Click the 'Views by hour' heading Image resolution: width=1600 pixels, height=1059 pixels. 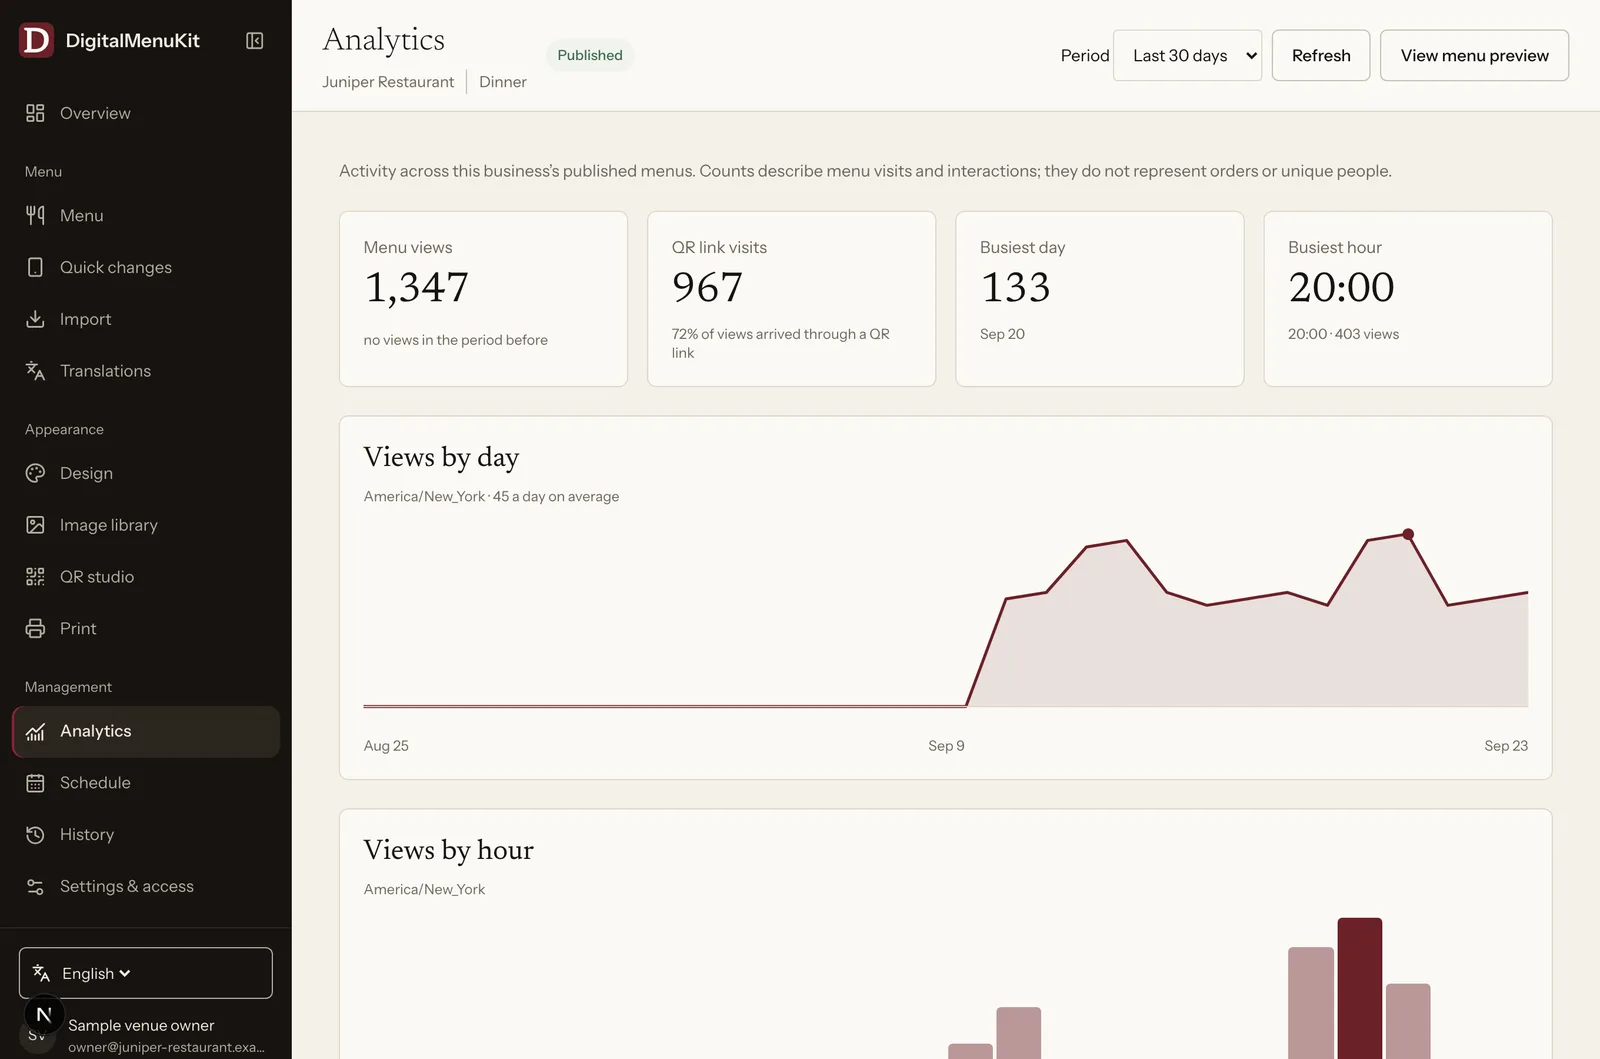pyautogui.click(x=448, y=850)
